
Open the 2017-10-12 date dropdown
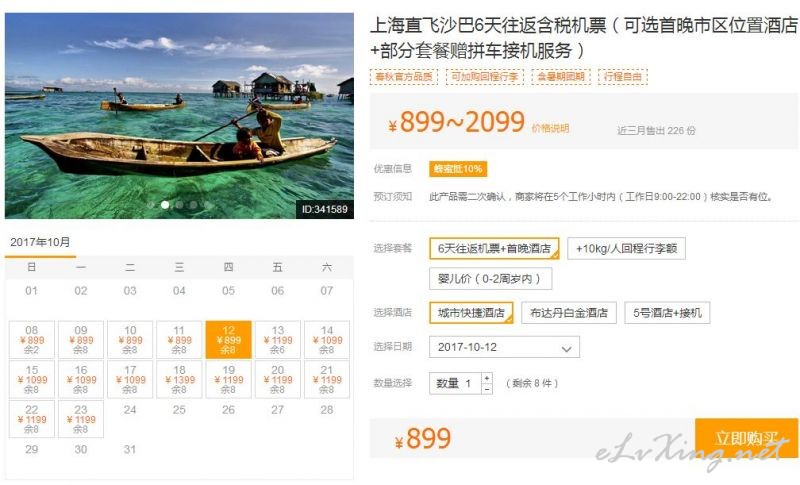tap(504, 347)
